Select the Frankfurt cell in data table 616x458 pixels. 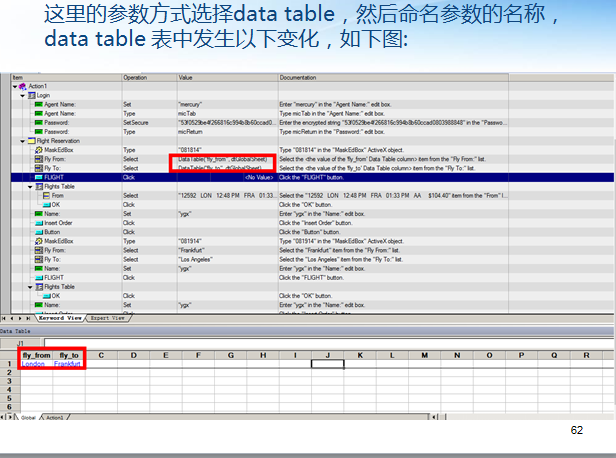coord(69,364)
